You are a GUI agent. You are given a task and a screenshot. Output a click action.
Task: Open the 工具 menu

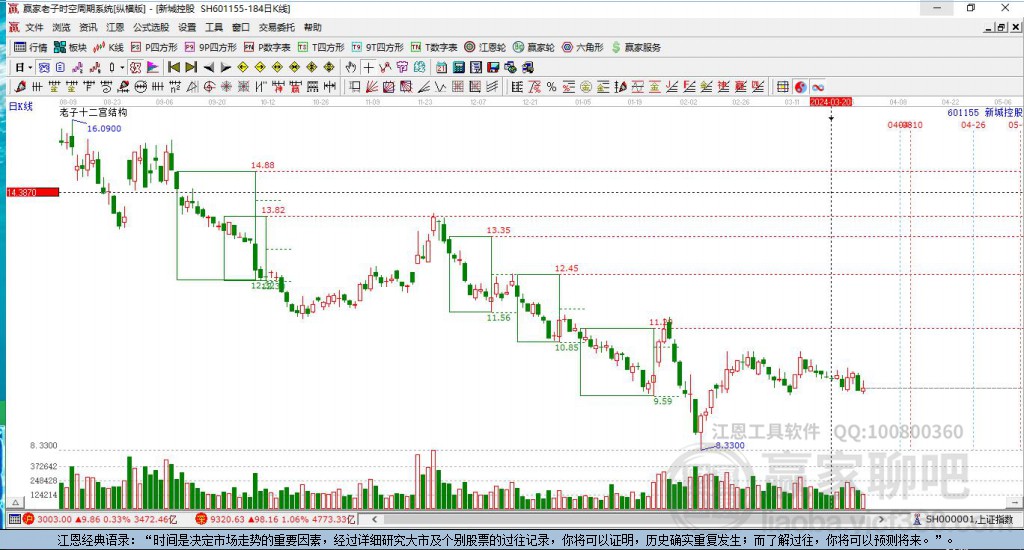[x=214, y=27]
